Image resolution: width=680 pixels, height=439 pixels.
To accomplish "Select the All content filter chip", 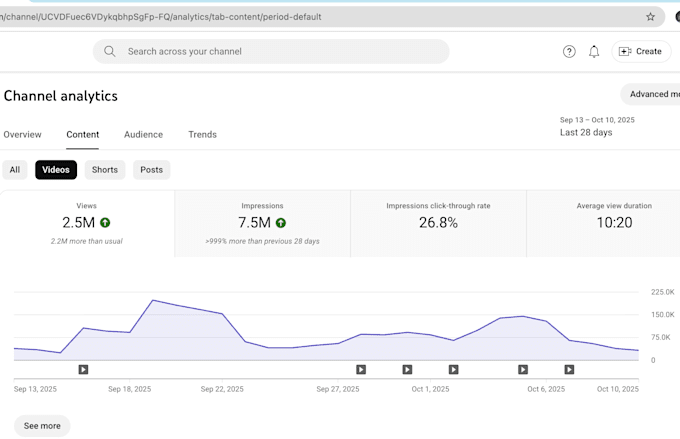I will coord(15,170).
